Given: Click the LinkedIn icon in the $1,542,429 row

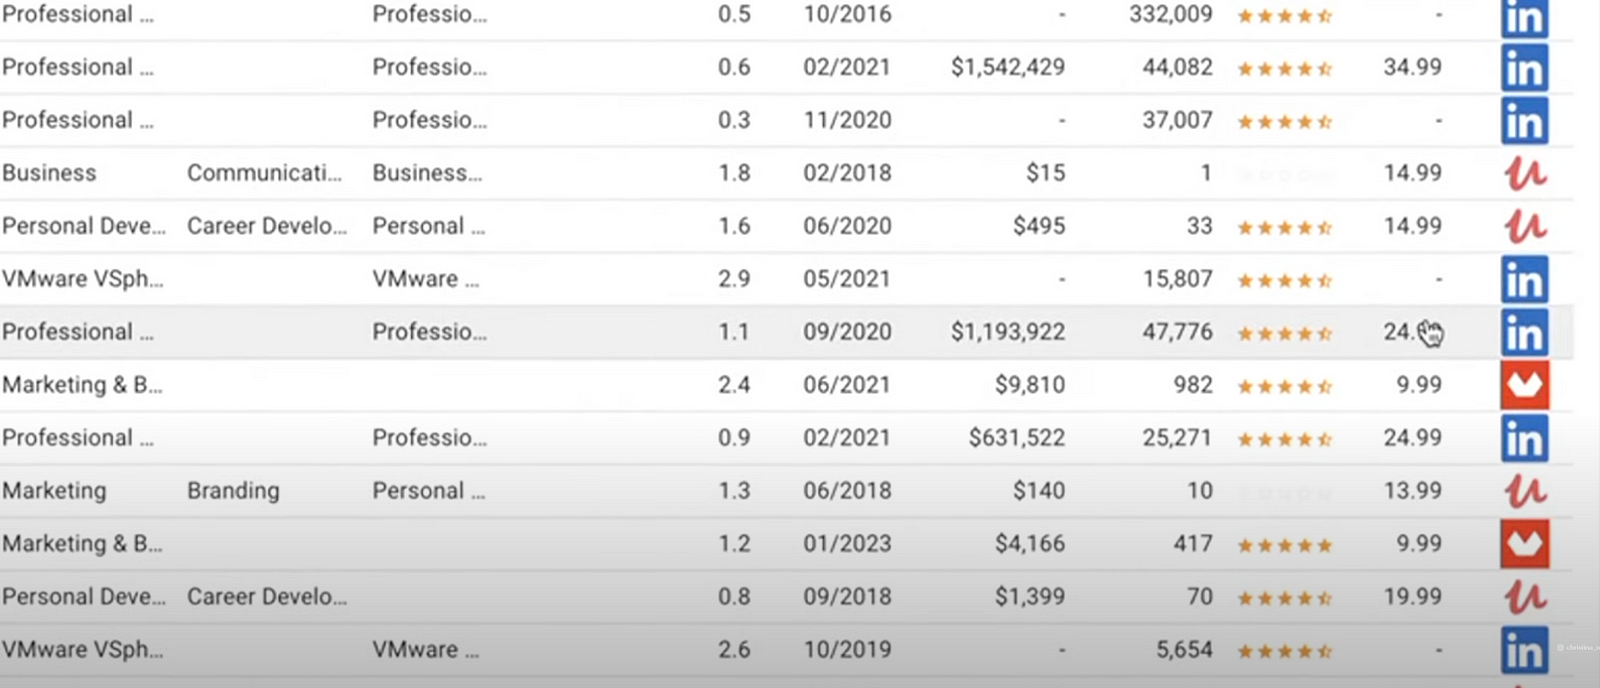Looking at the screenshot, I should [x=1524, y=68].
